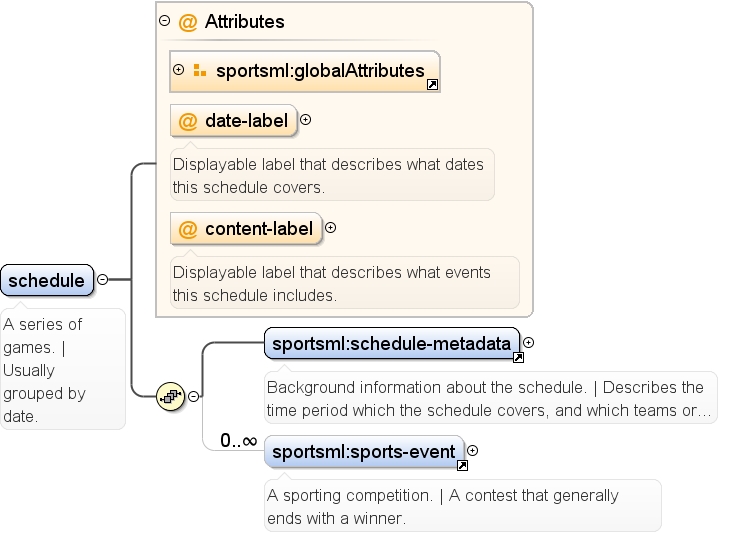Expand sportsml:schedule-metadata element
Image resolution: width=741 pixels, height=535 pixels.
(x=529, y=343)
